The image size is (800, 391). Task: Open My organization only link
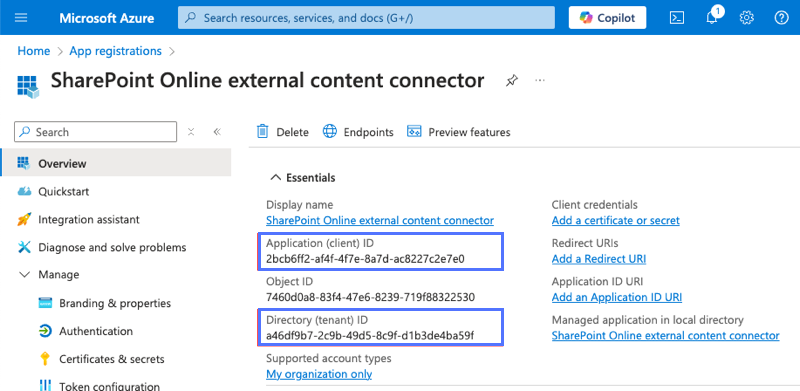pyautogui.click(x=319, y=374)
